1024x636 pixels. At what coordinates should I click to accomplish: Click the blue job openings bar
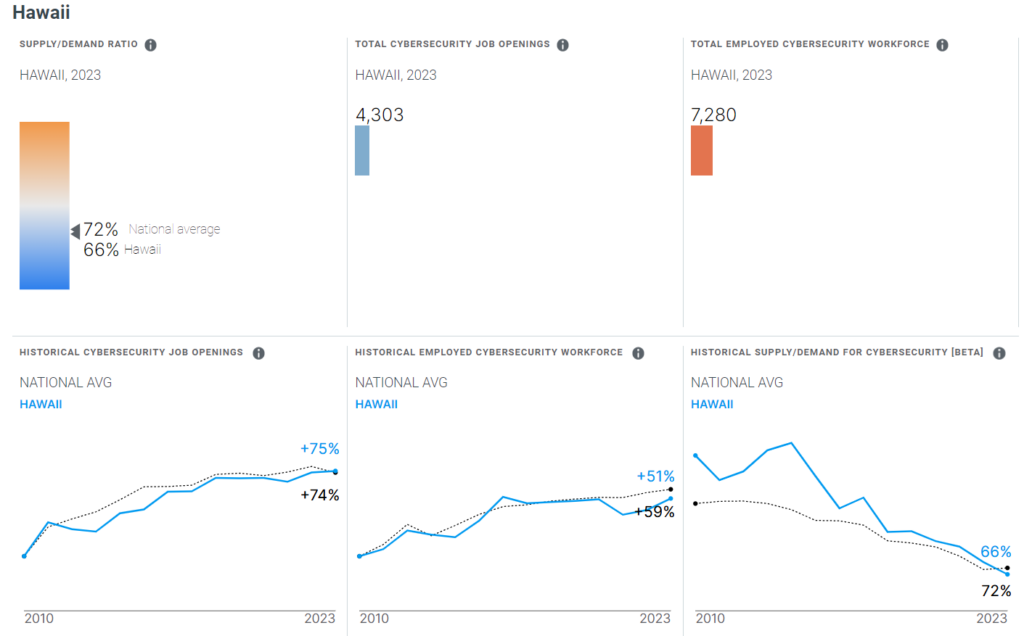click(362, 150)
